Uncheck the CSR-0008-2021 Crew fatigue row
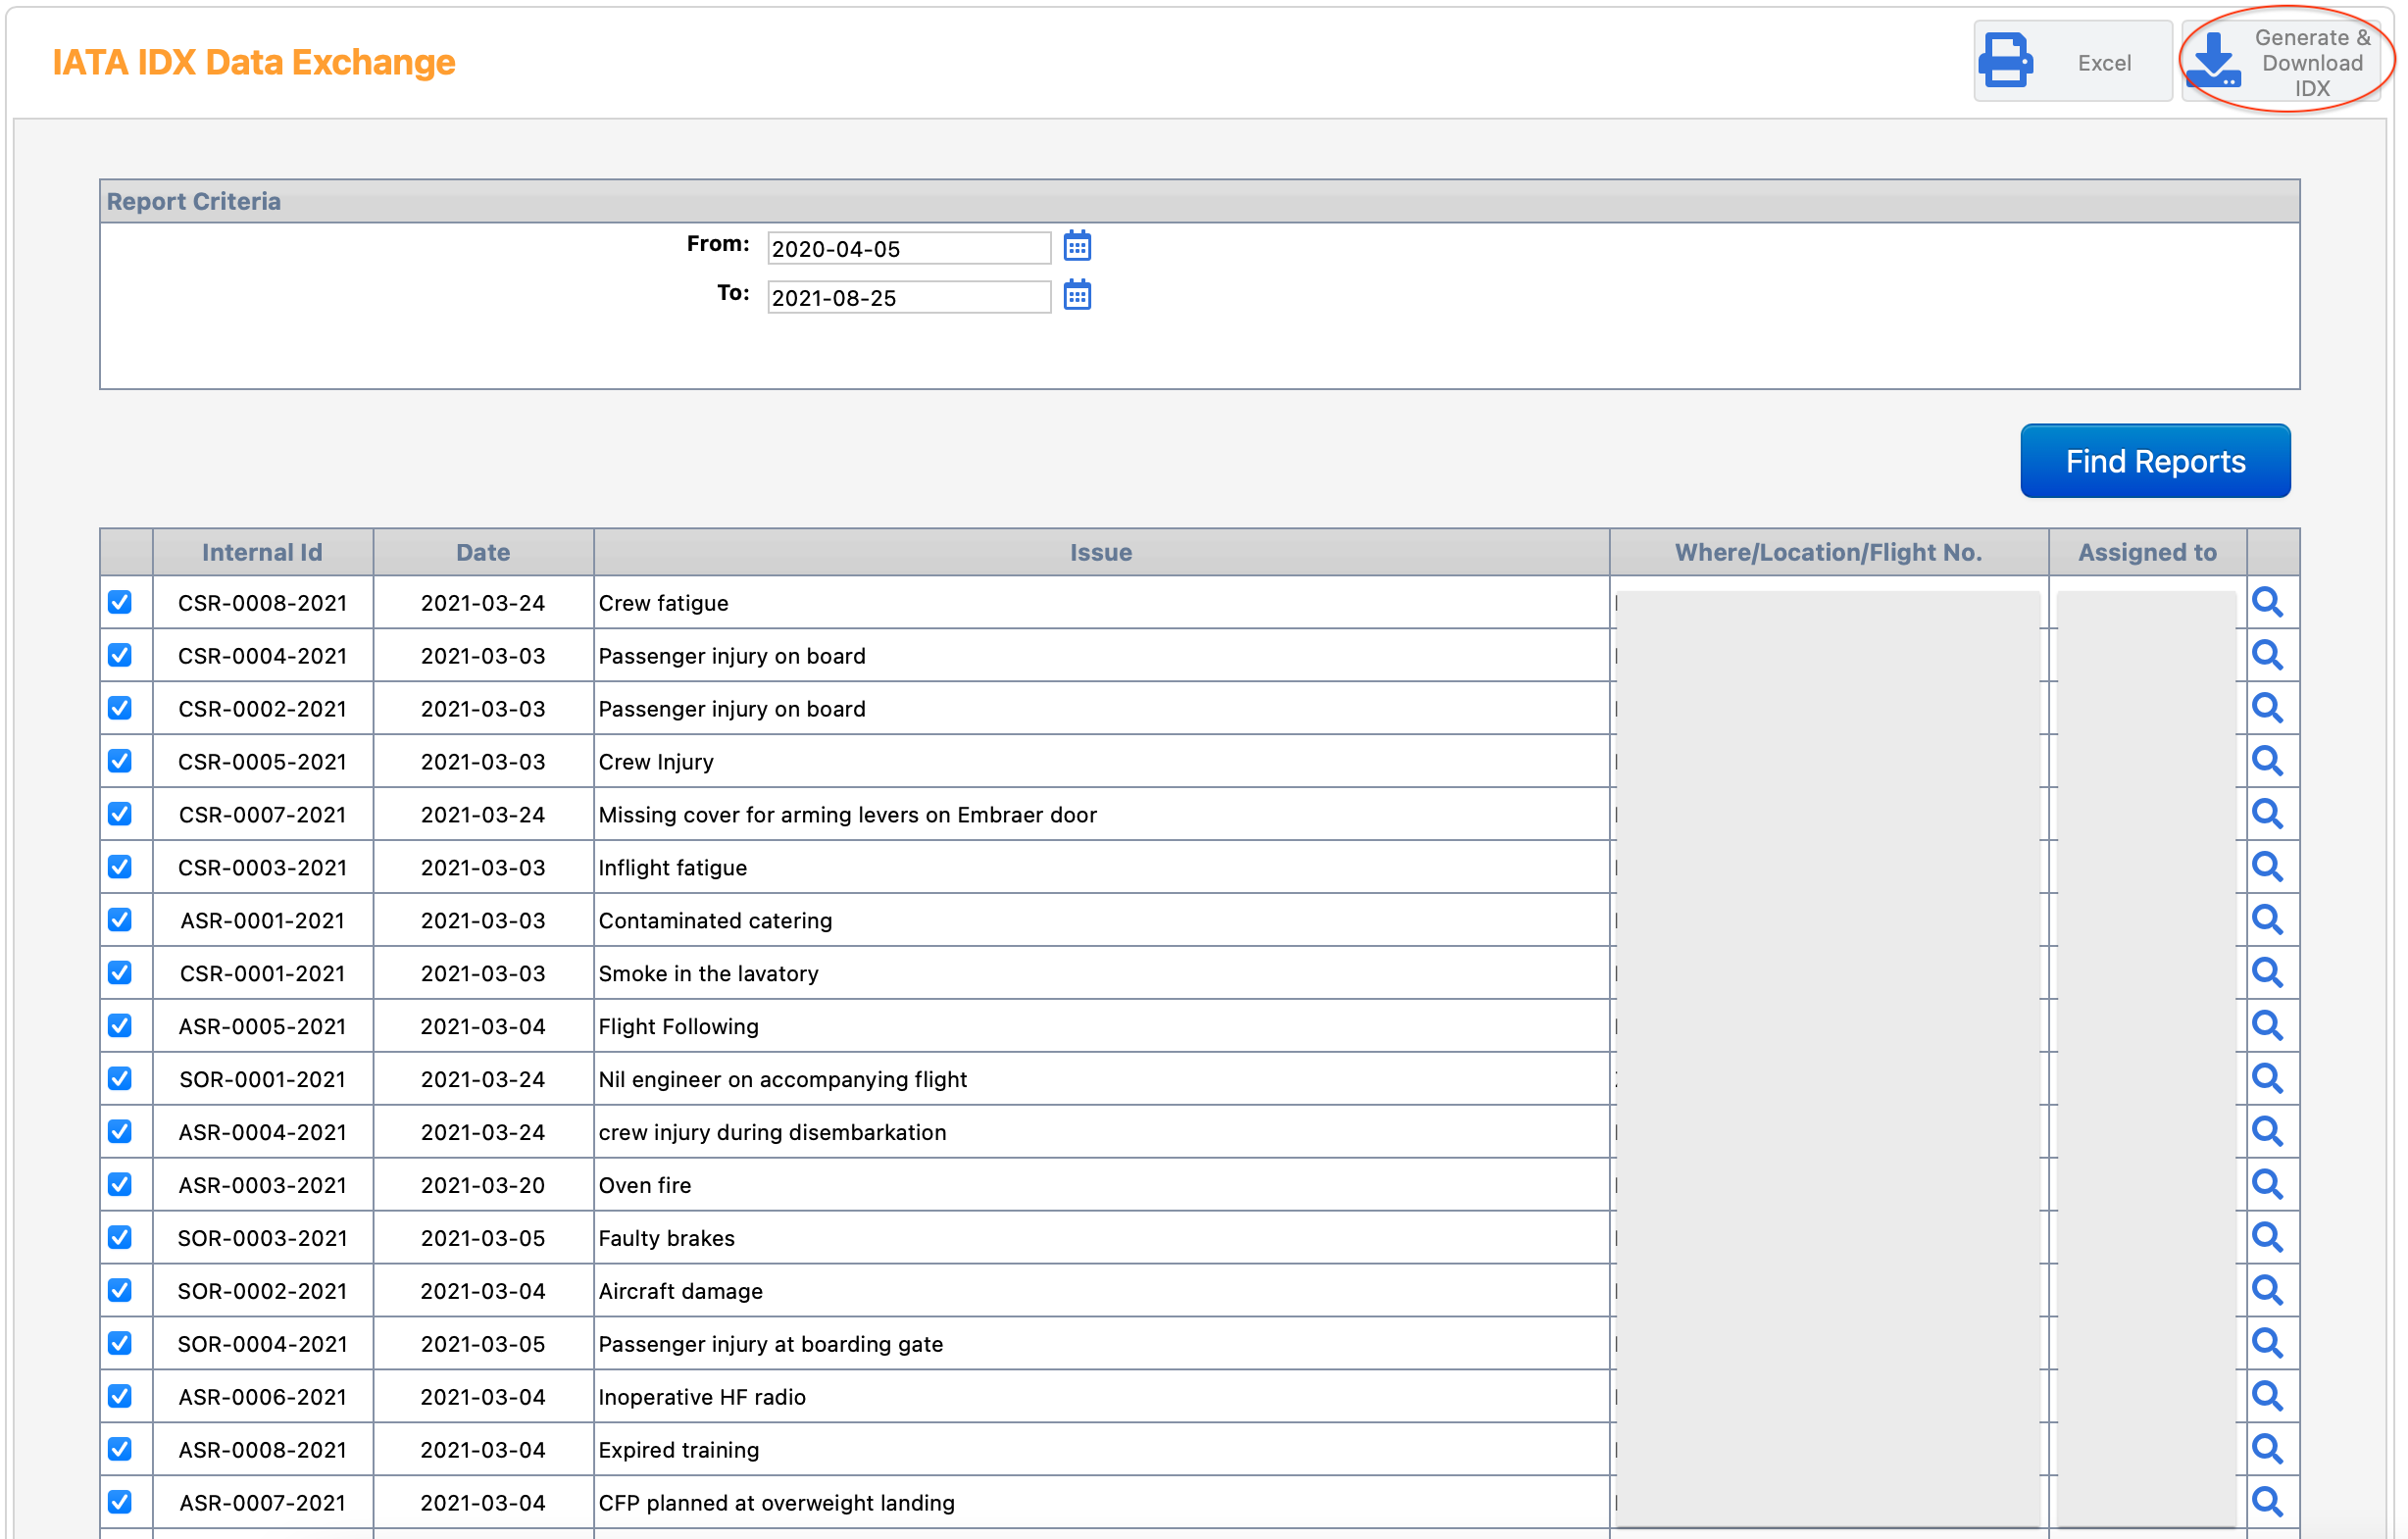The width and height of the screenshot is (2408, 1539). click(x=120, y=602)
